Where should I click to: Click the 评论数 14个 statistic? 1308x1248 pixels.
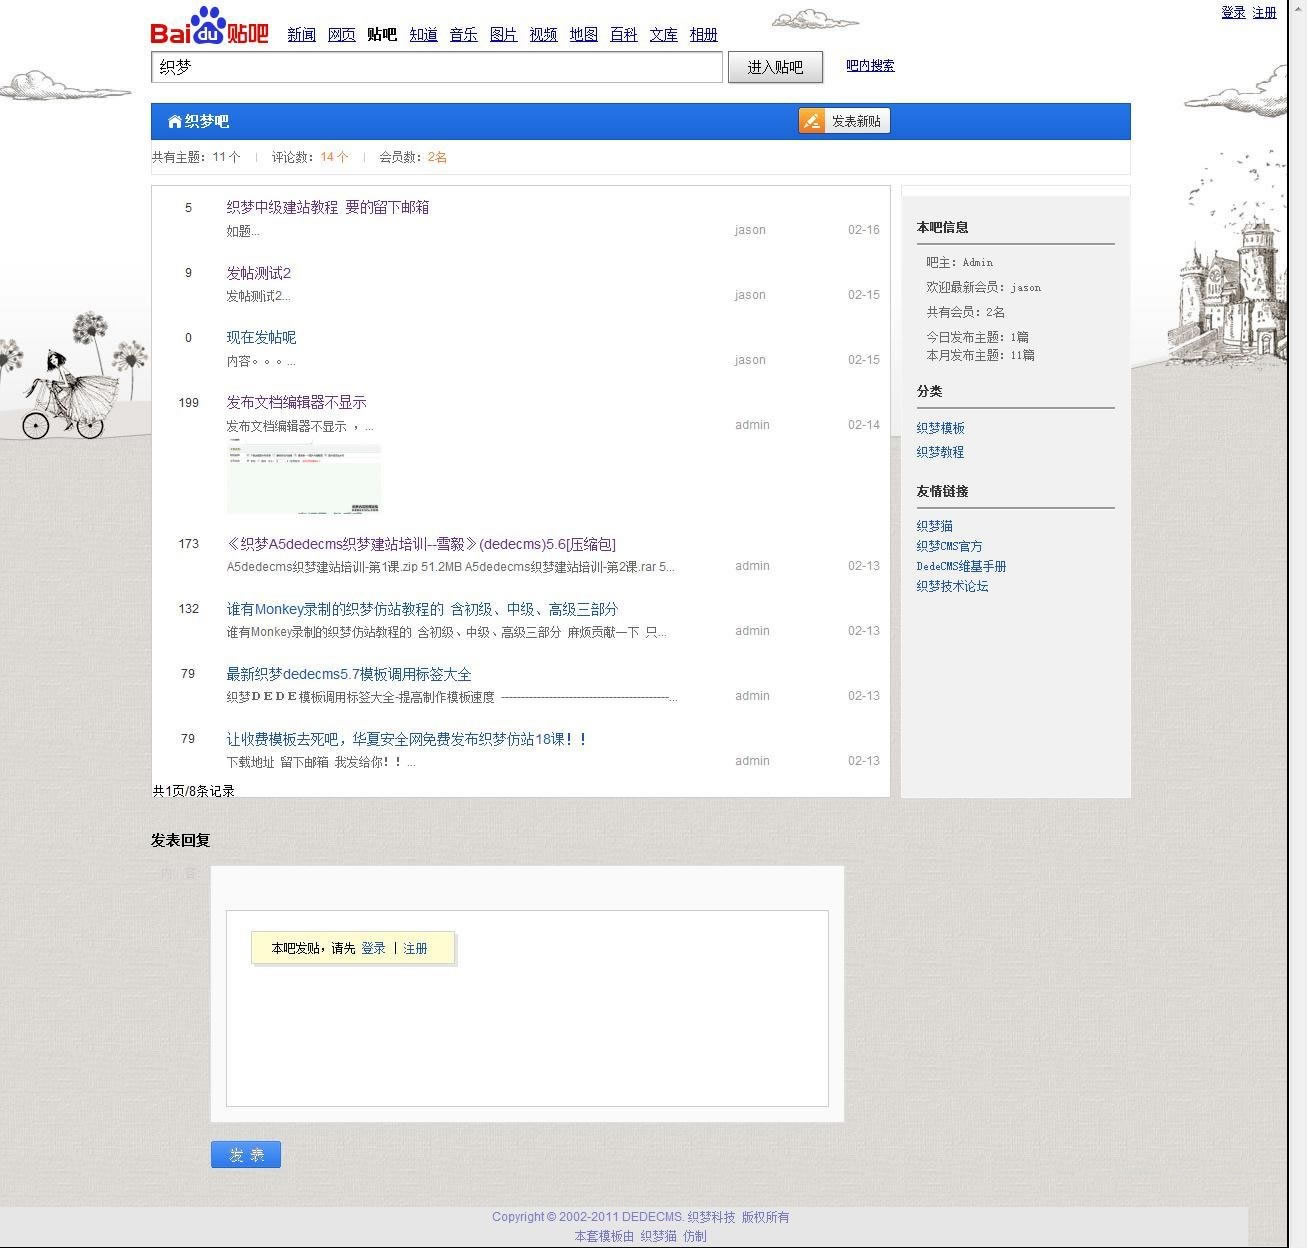310,157
